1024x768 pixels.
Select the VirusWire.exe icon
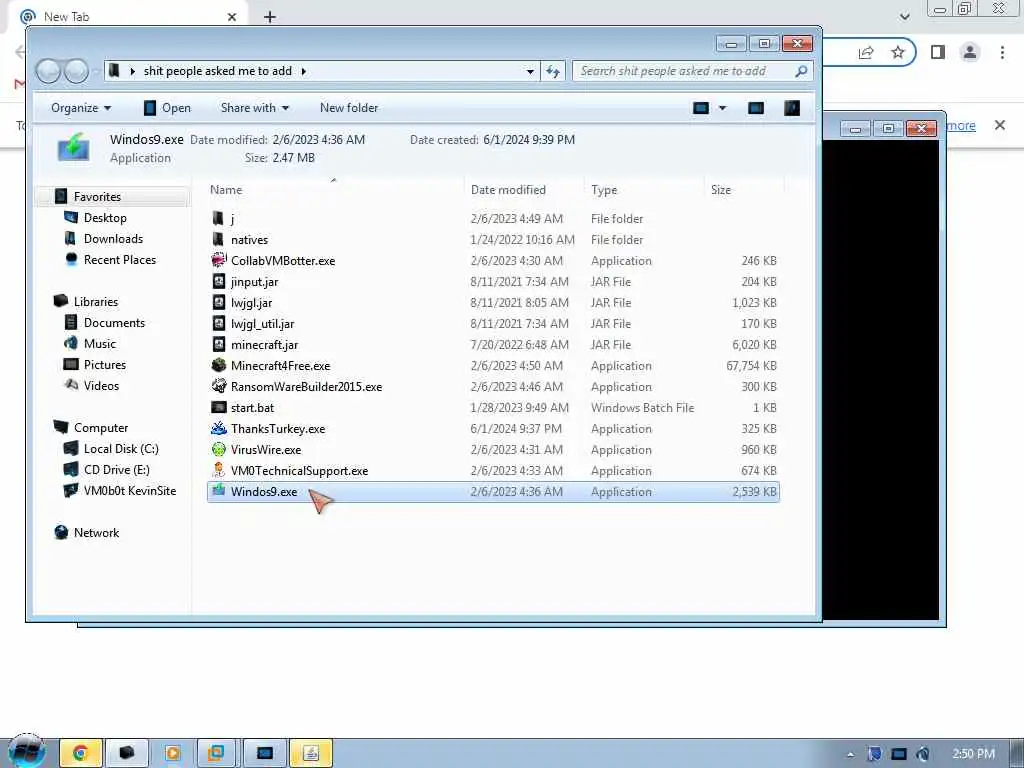tap(218, 449)
